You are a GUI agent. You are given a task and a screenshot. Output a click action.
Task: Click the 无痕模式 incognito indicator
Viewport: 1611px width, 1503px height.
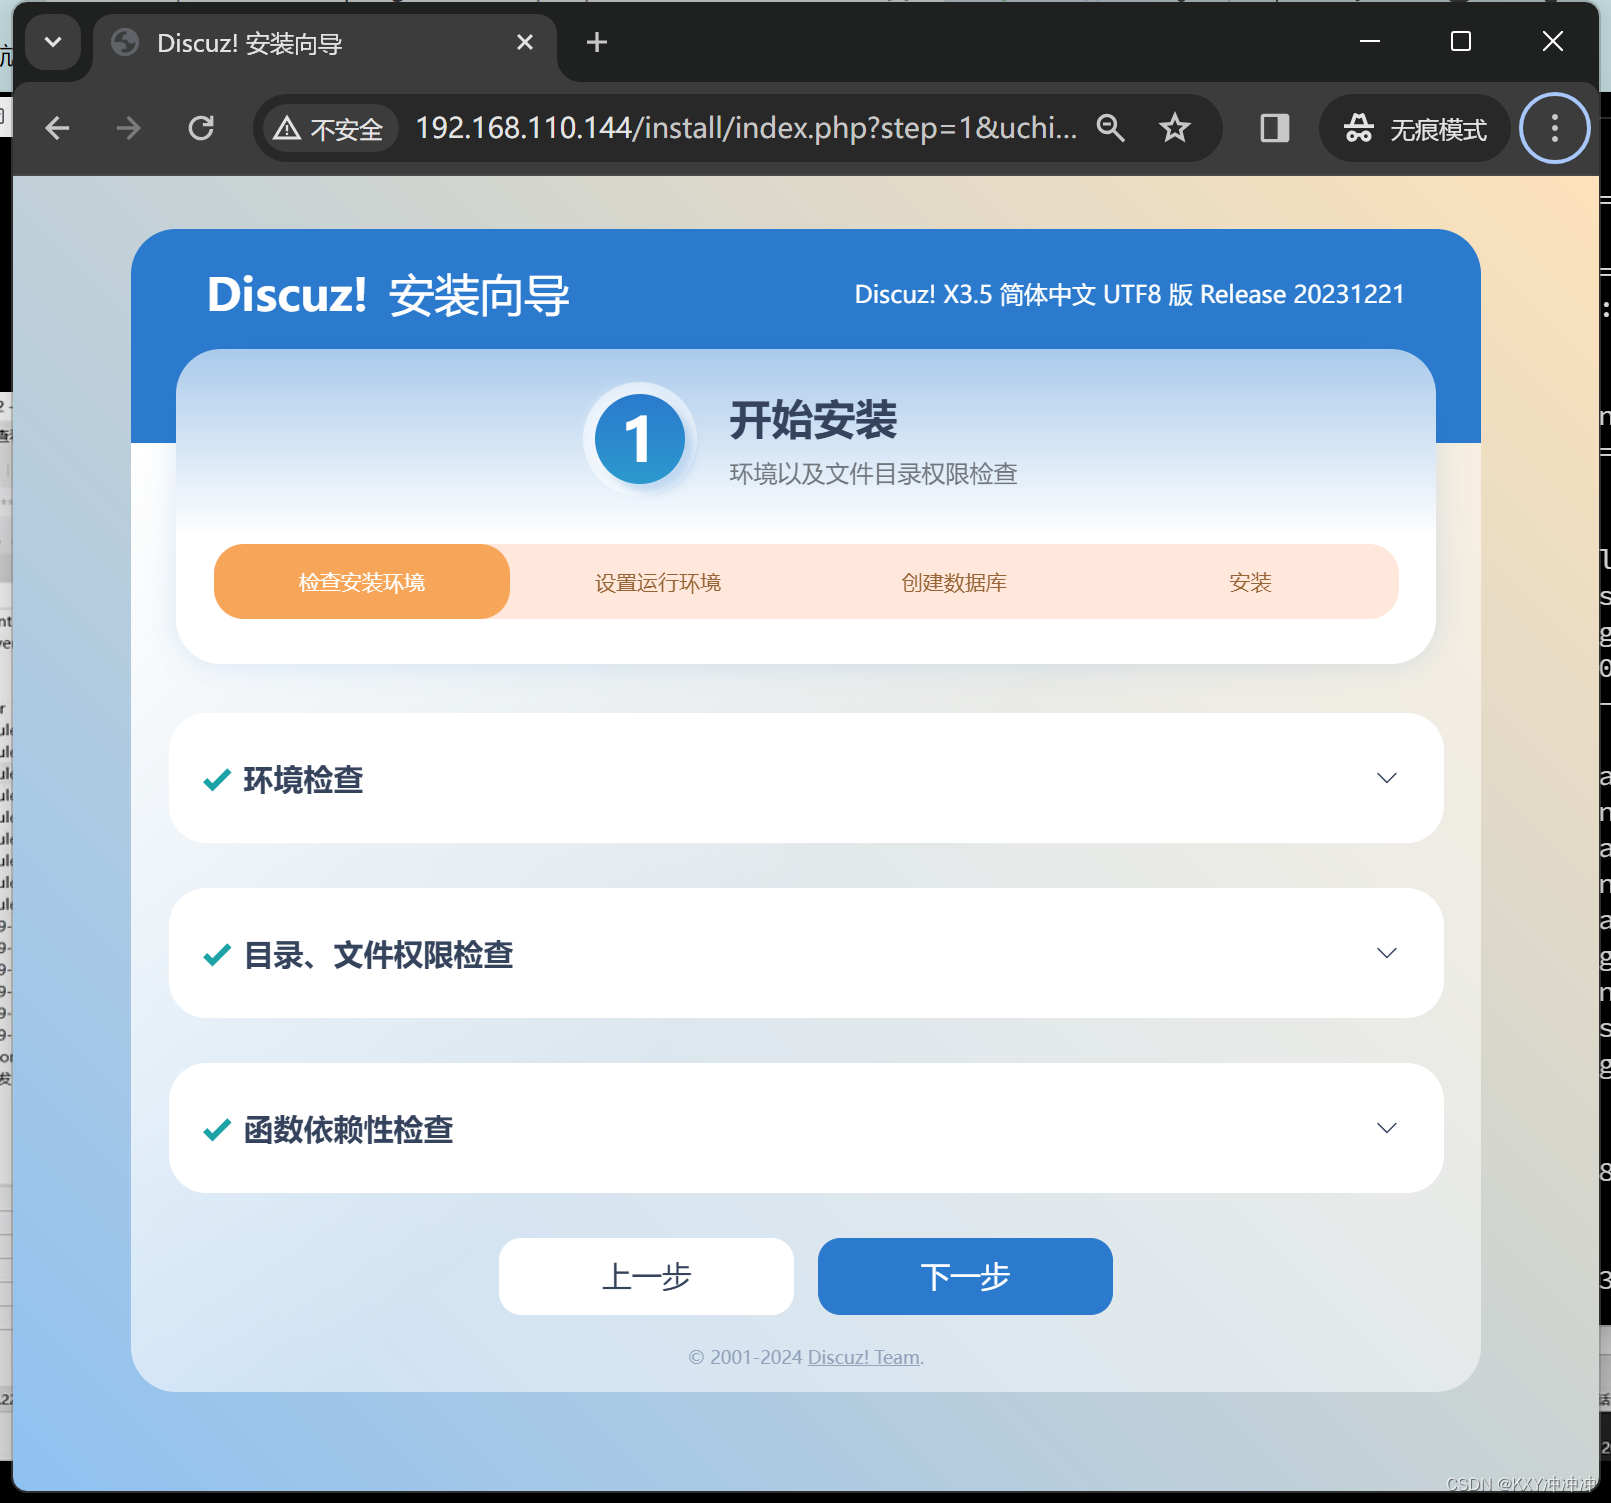tap(1415, 129)
